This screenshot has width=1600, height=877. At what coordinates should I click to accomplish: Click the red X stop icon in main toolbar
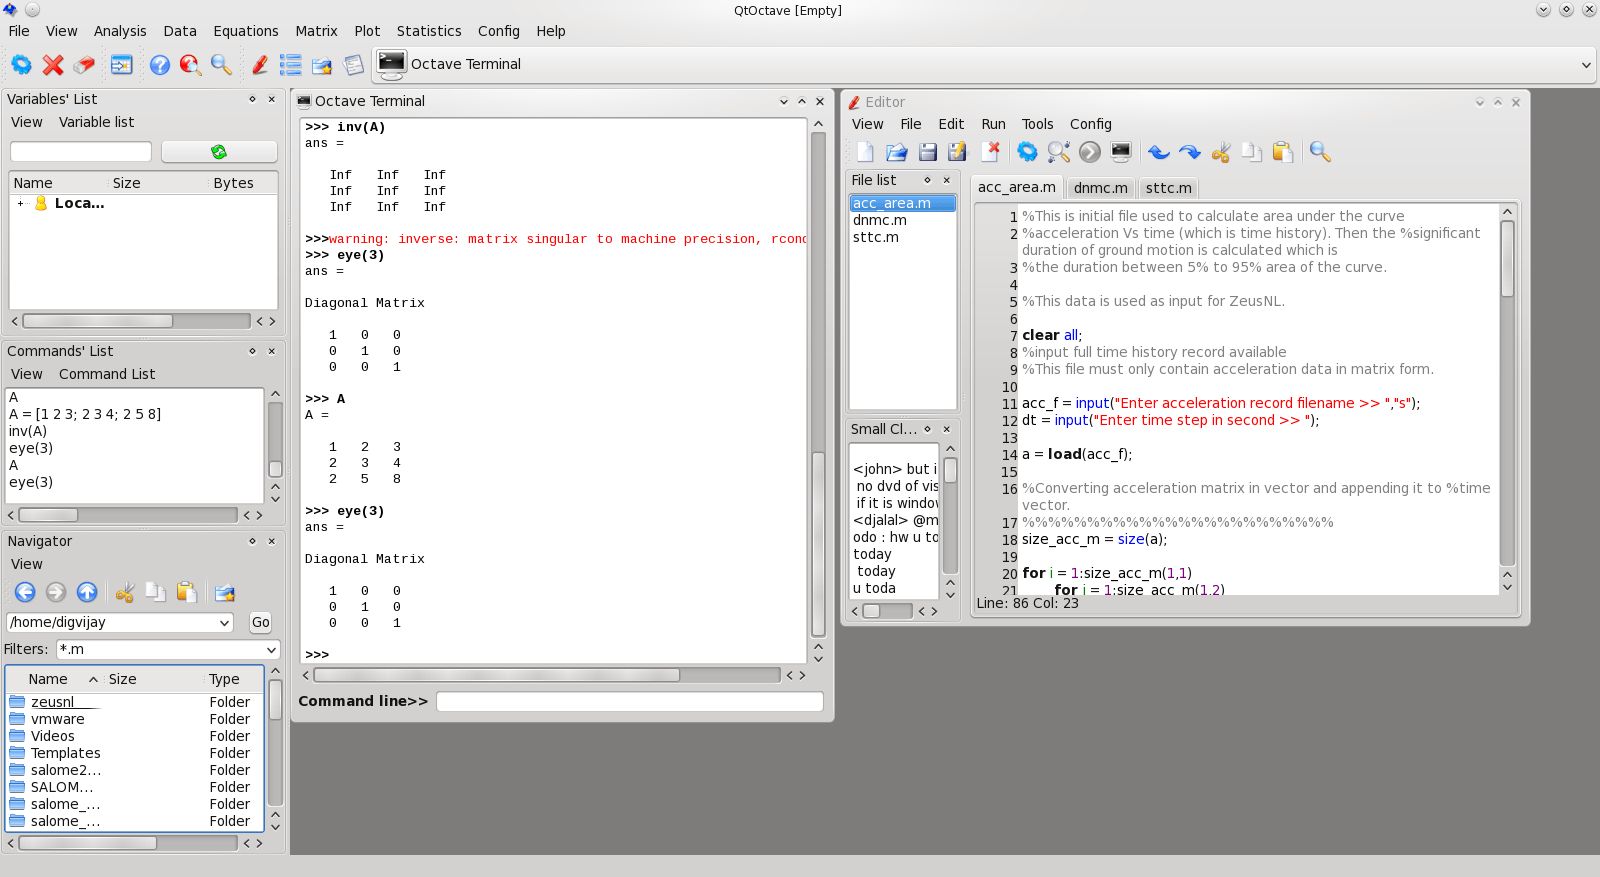53,65
